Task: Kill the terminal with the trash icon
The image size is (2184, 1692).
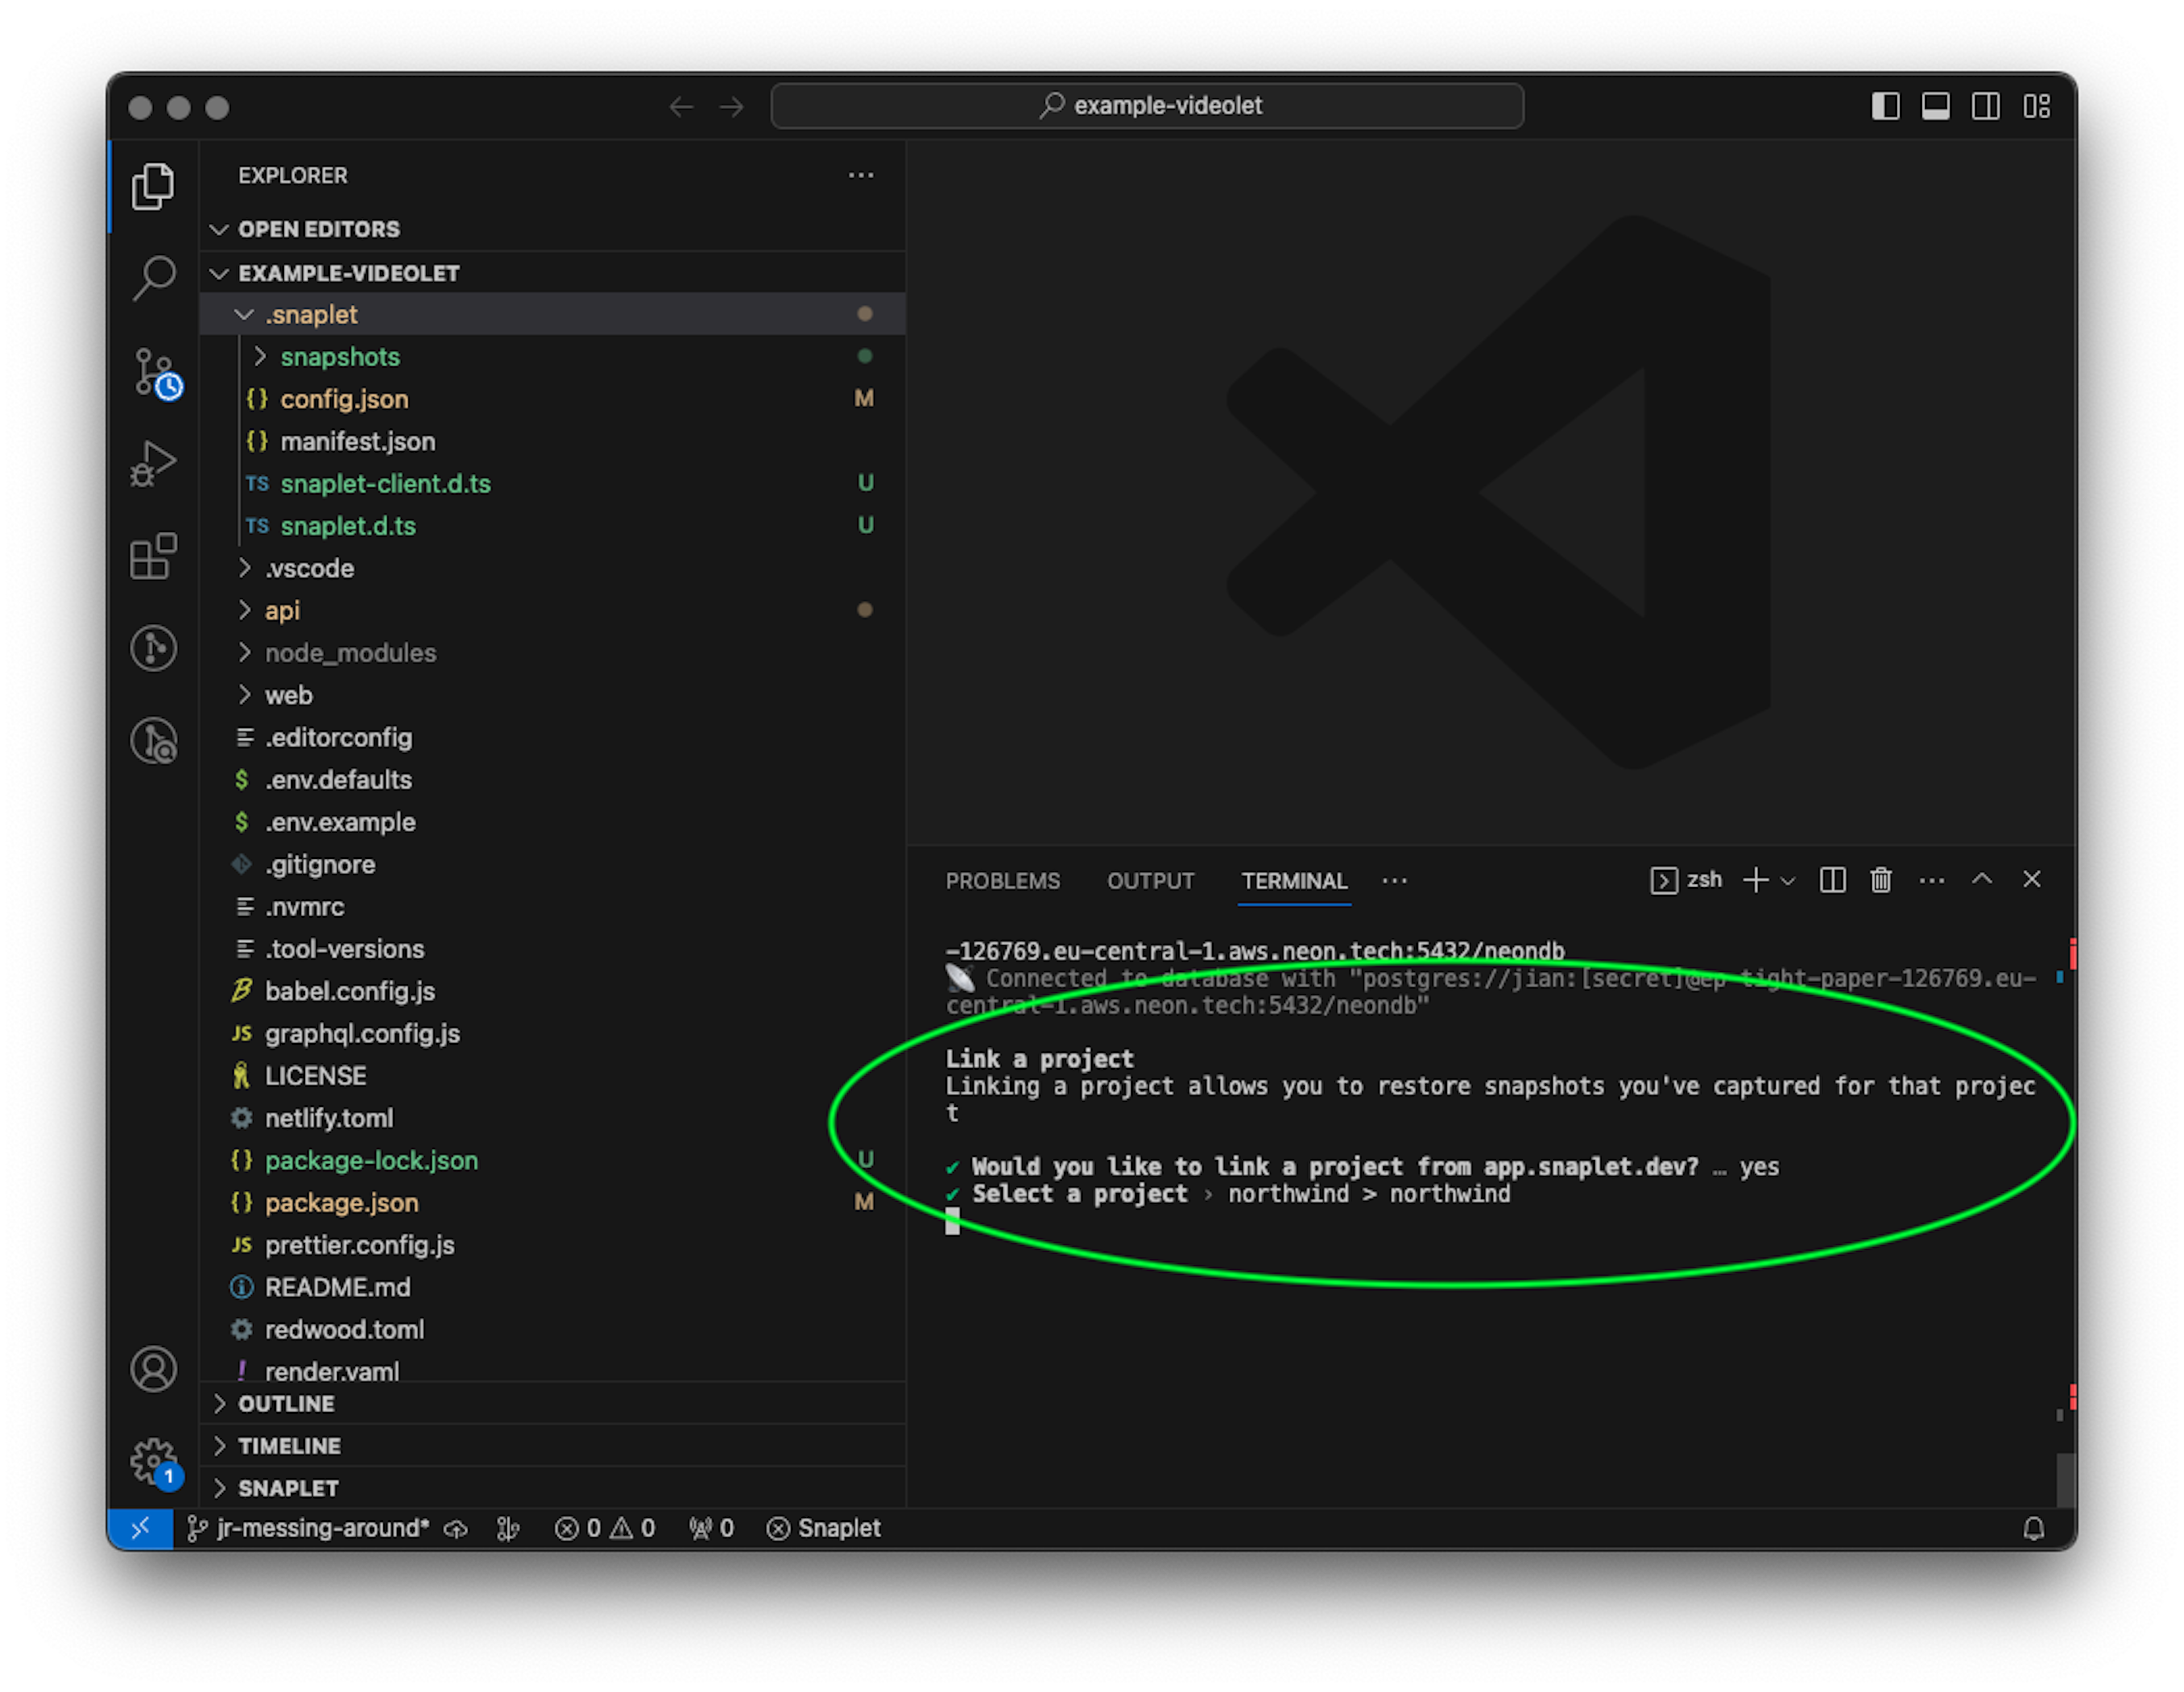Action: coord(1881,880)
